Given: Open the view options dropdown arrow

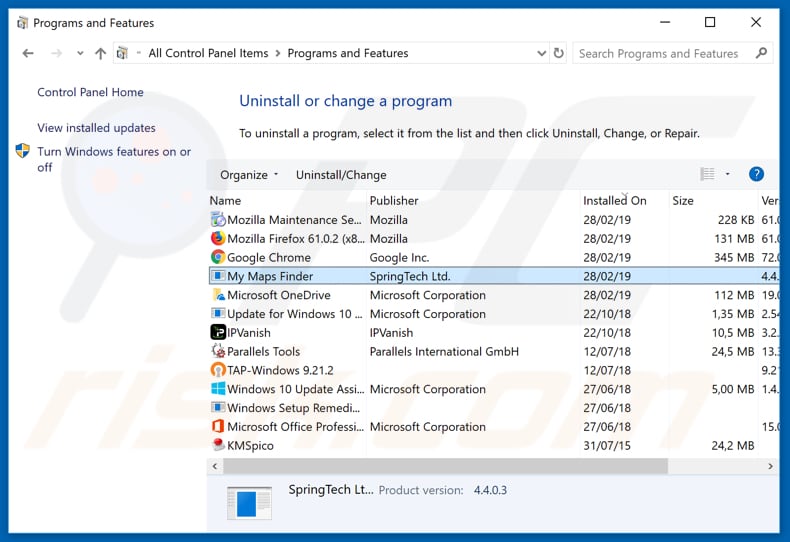Looking at the screenshot, I should click(x=728, y=174).
